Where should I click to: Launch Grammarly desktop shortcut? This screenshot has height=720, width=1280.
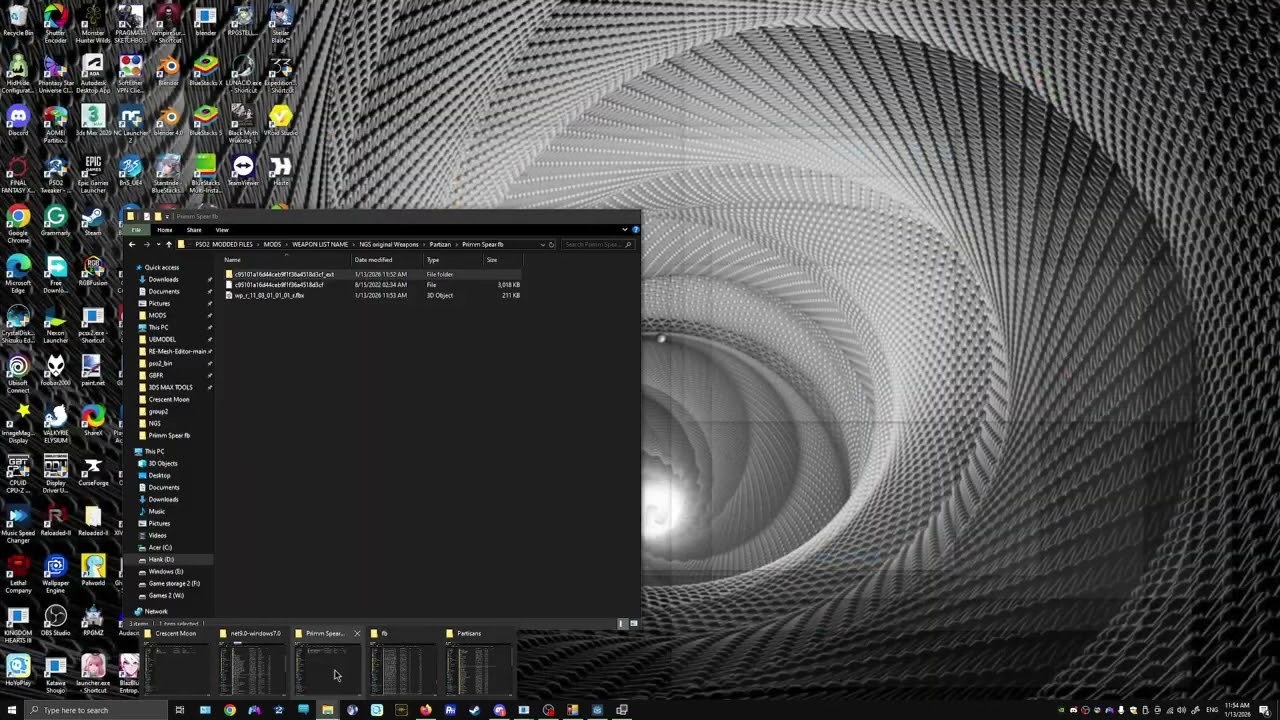[x=56, y=221]
